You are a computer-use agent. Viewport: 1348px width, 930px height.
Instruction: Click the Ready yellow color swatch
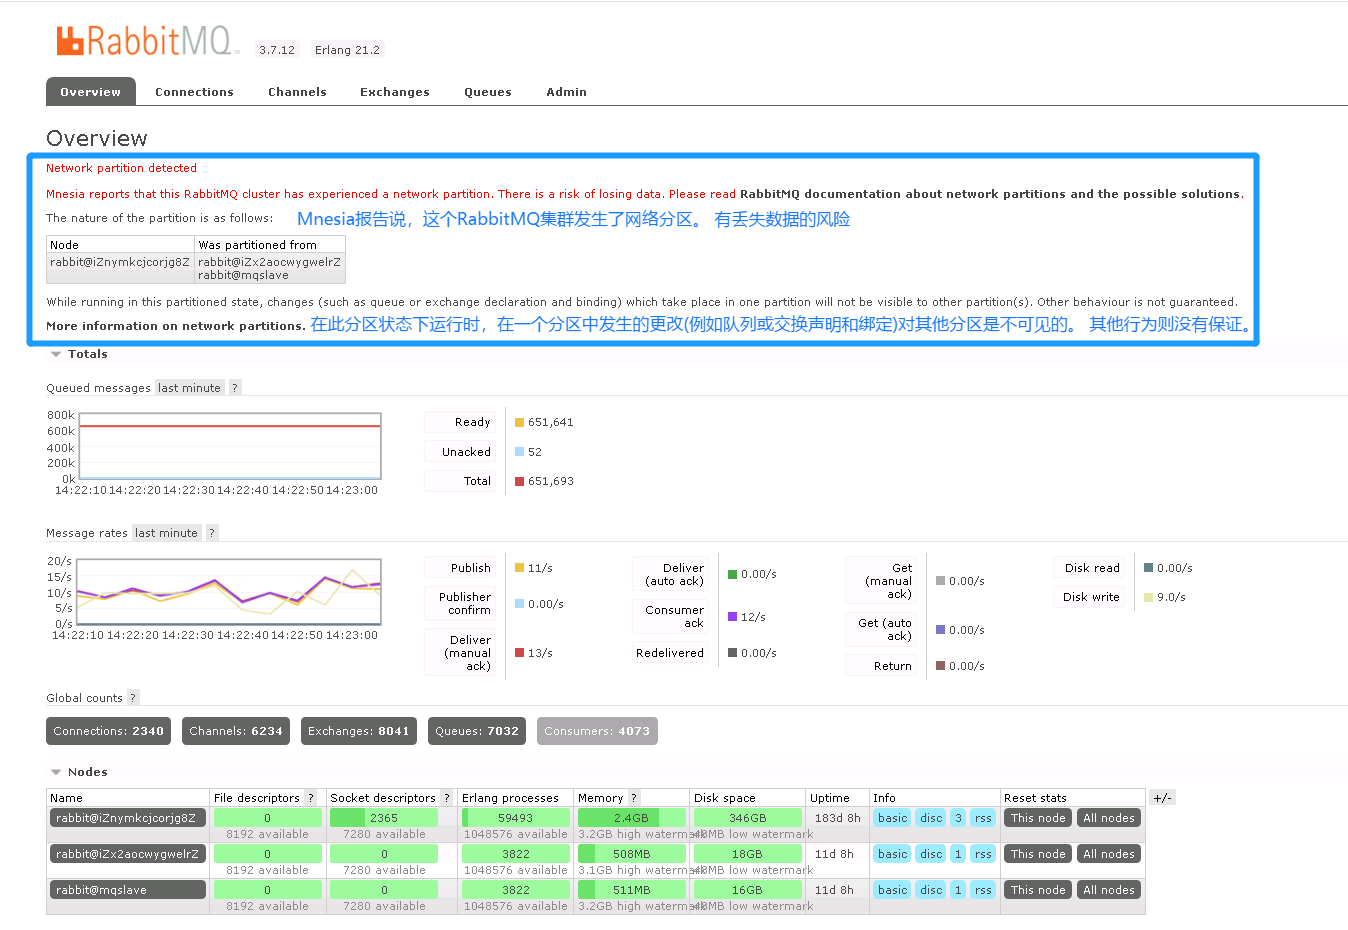pos(519,423)
